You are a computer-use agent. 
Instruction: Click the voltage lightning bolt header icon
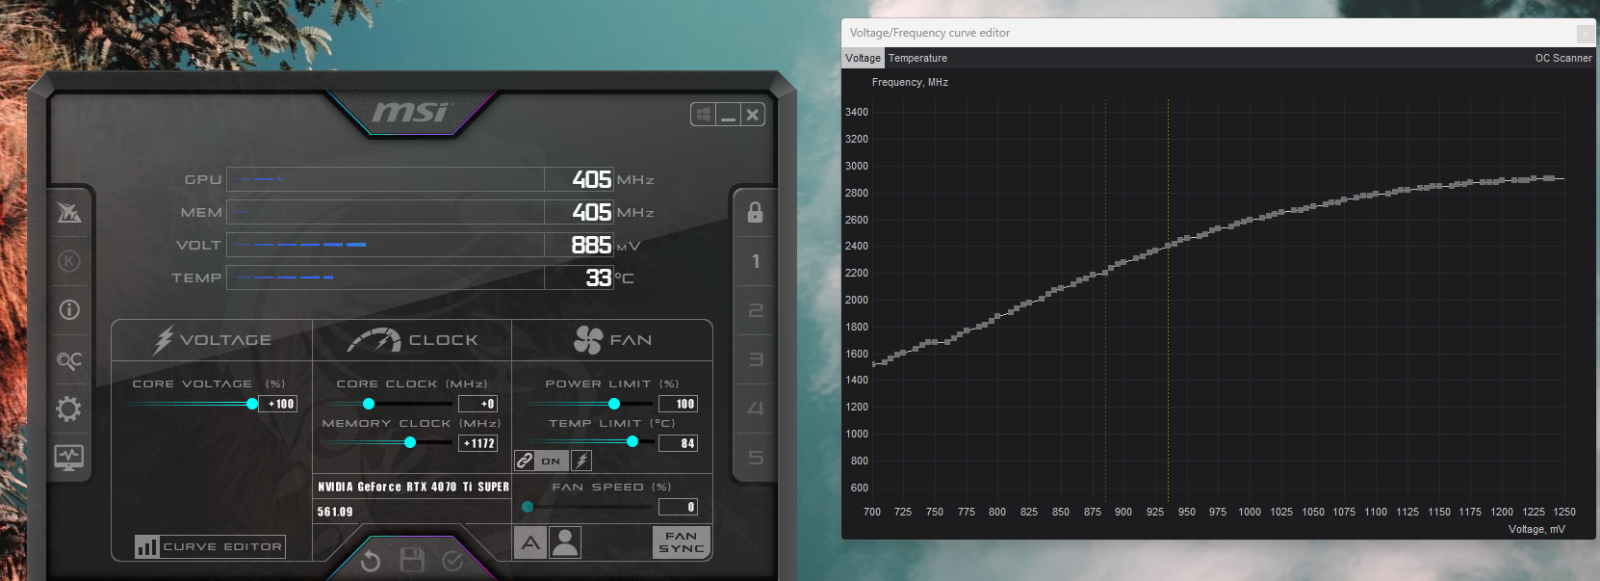[x=163, y=340]
